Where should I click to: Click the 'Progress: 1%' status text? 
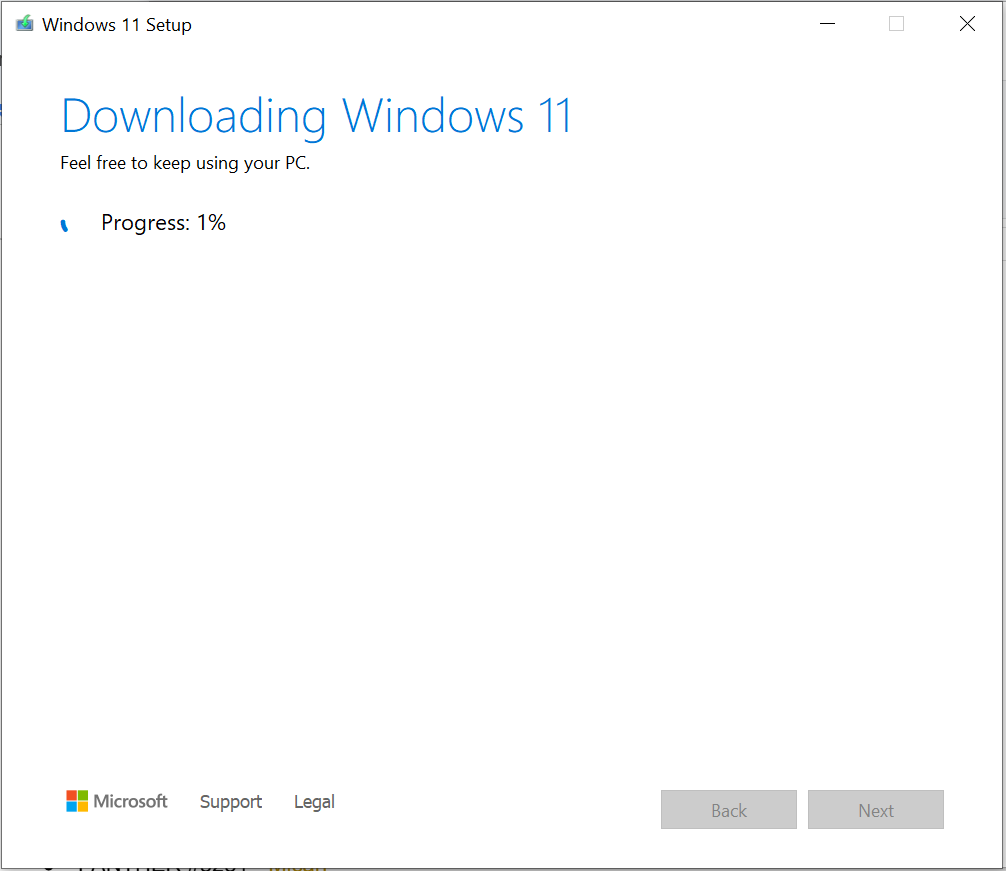pos(163,223)
